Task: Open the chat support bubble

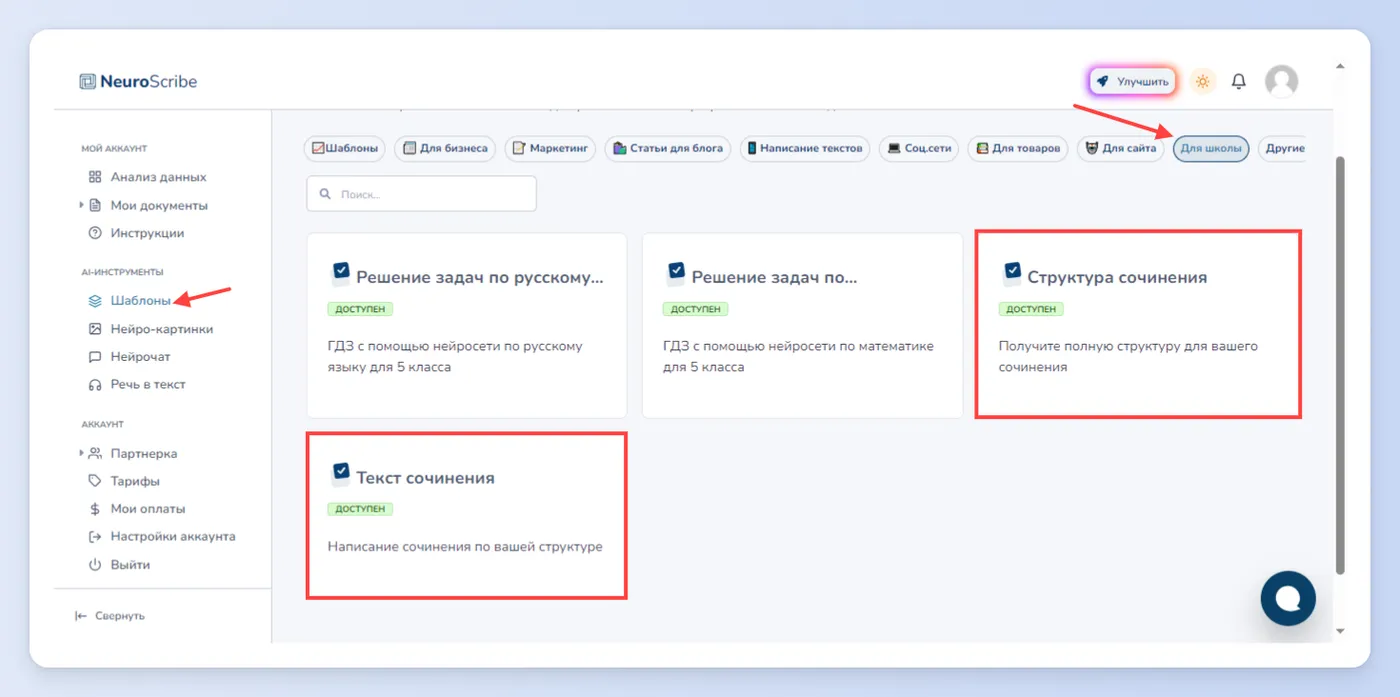Action: coord(1288,598)
